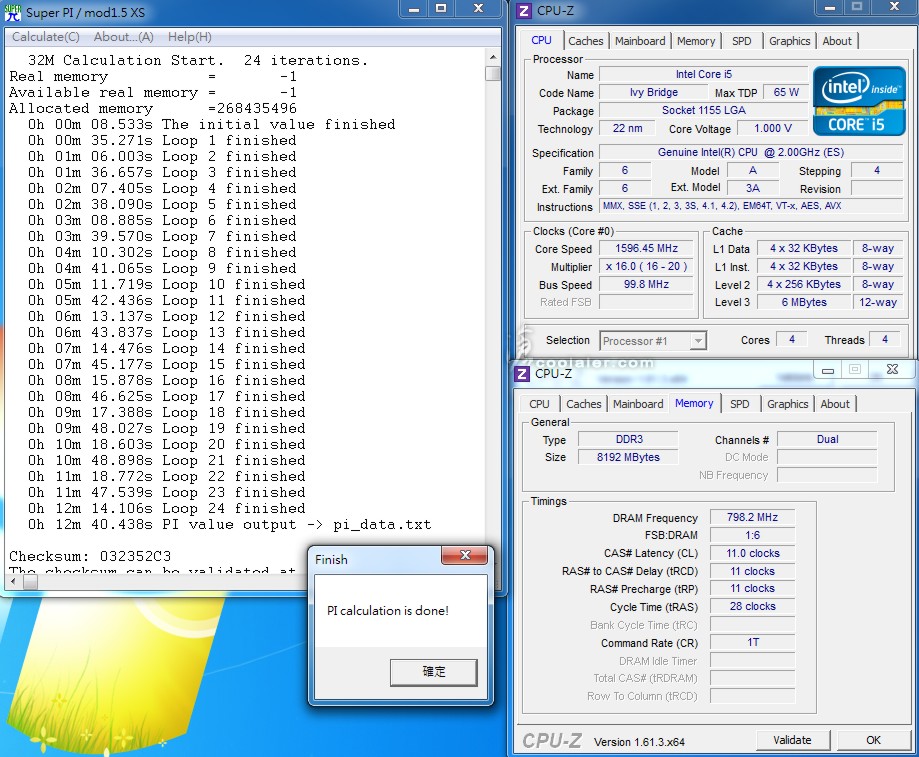This screenshot has width=919, height=757.
Task: Click the Channels # value 'Dual'
Action: 827,439
